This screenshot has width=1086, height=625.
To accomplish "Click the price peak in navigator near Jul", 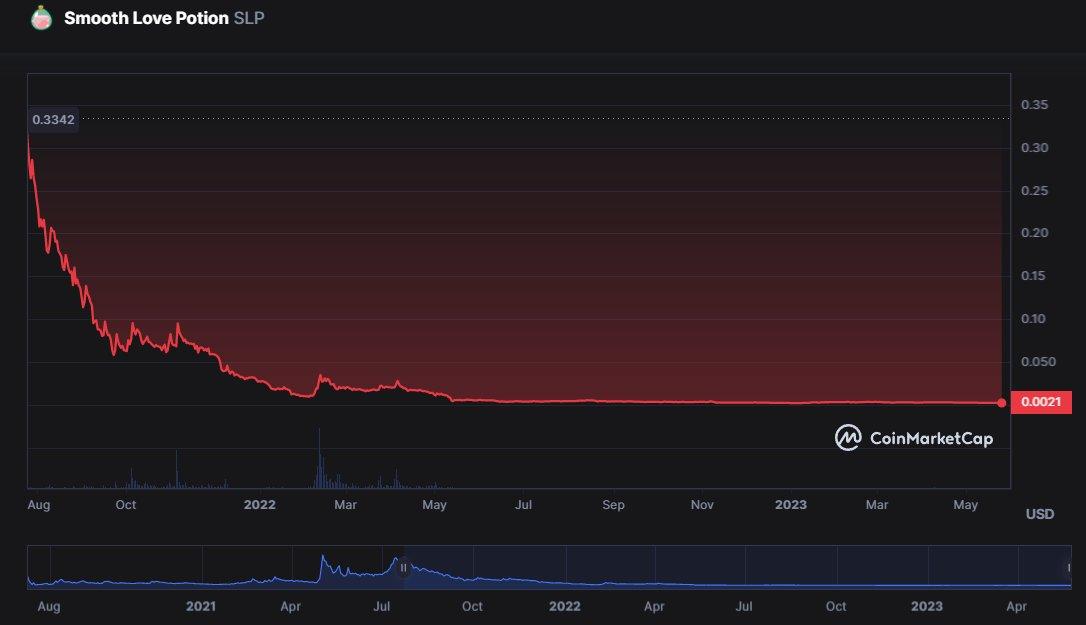I will pyautogui.click(x=396, y=560).
